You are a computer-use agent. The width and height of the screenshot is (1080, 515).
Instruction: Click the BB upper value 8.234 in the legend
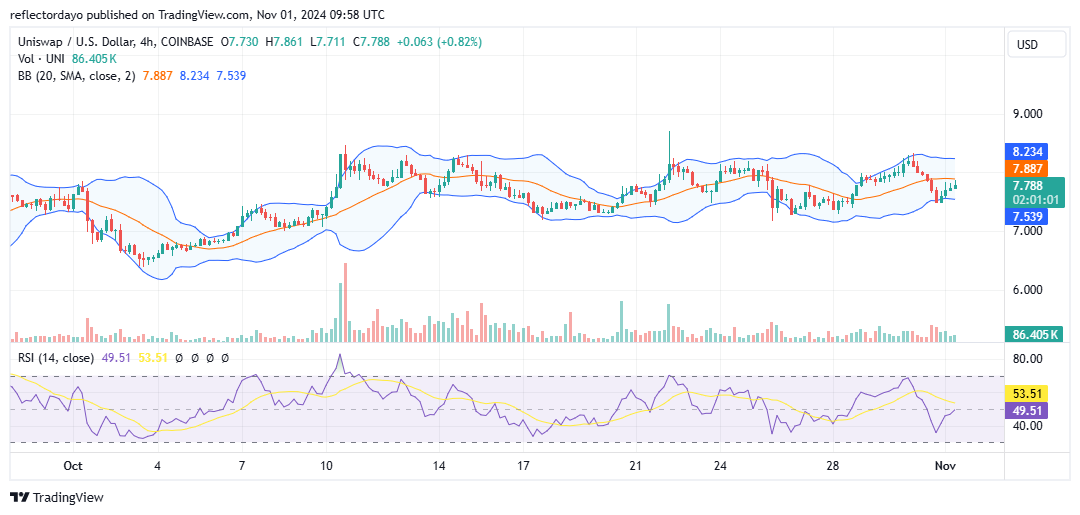coord(194,76)
